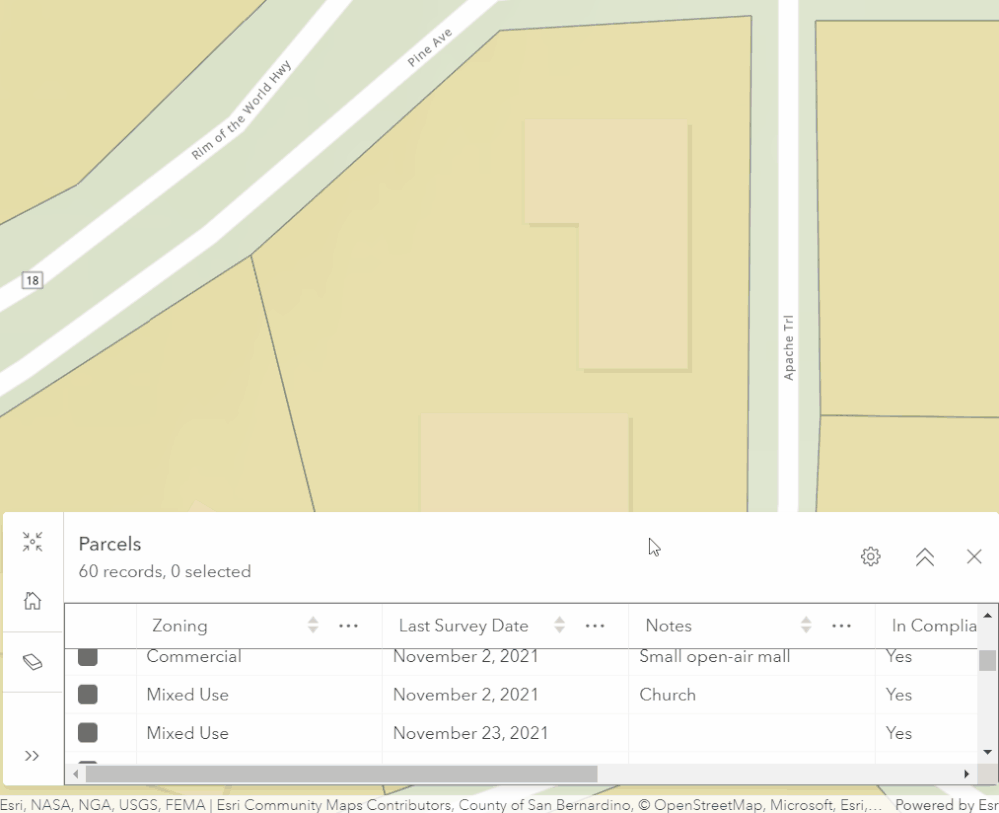Click the '60 records, 0 selected' status text
The image size is (999, 813).
(x=164, y=572)
